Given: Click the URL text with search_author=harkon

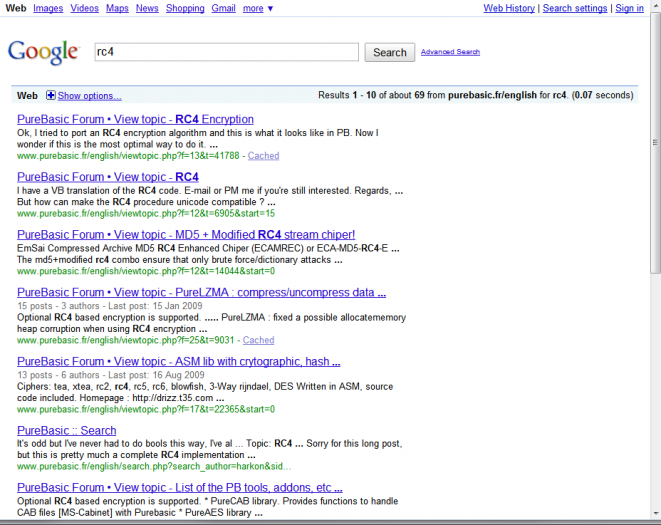Looking at the screenshot, I should tap(154, 466).
